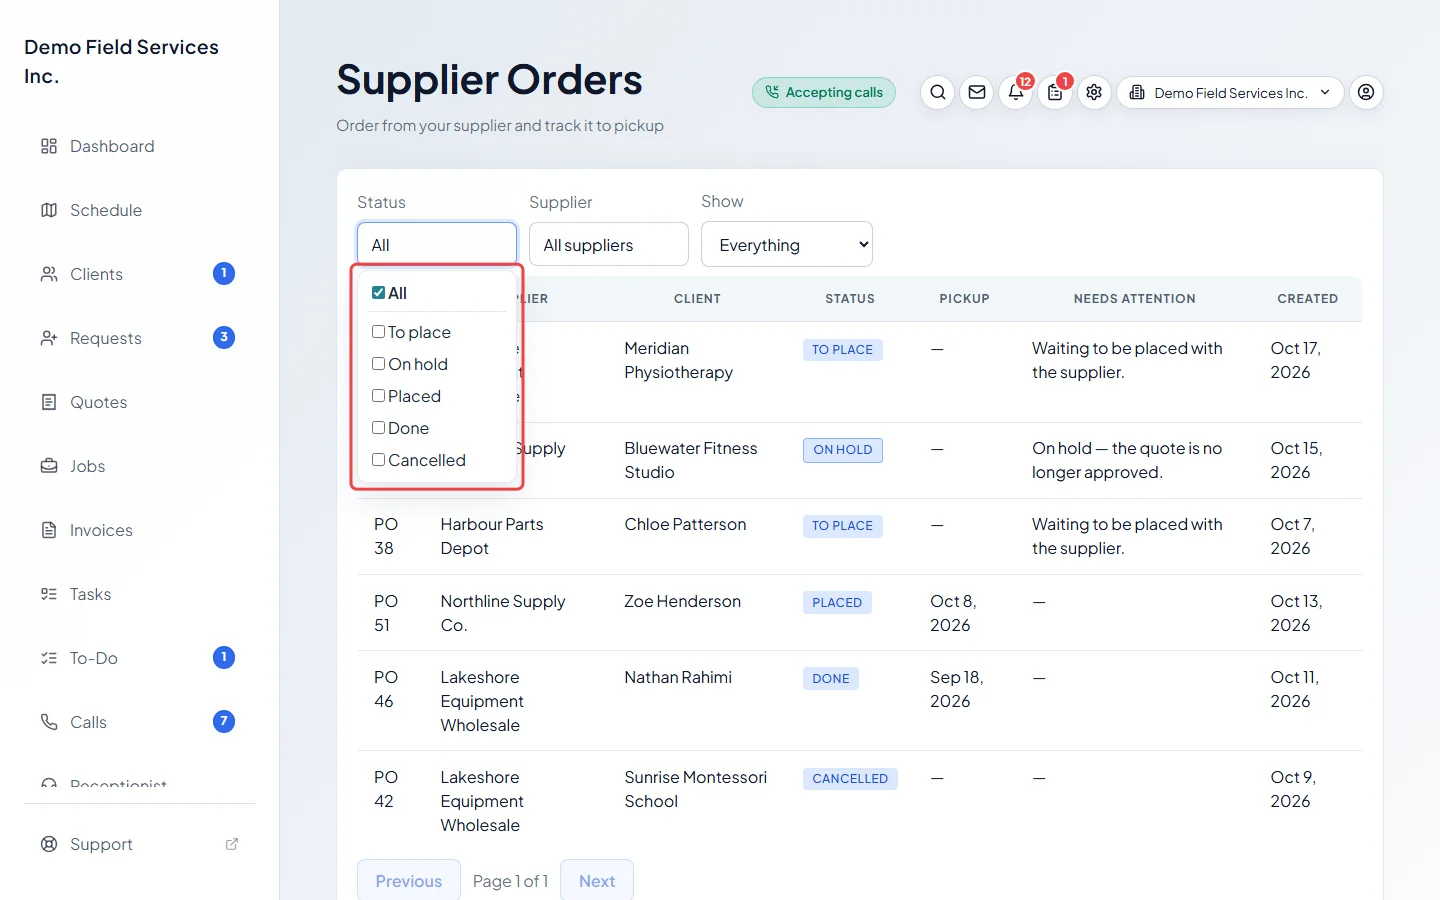
Task: Click the Requests icon in sidebar
Action: 49,338
